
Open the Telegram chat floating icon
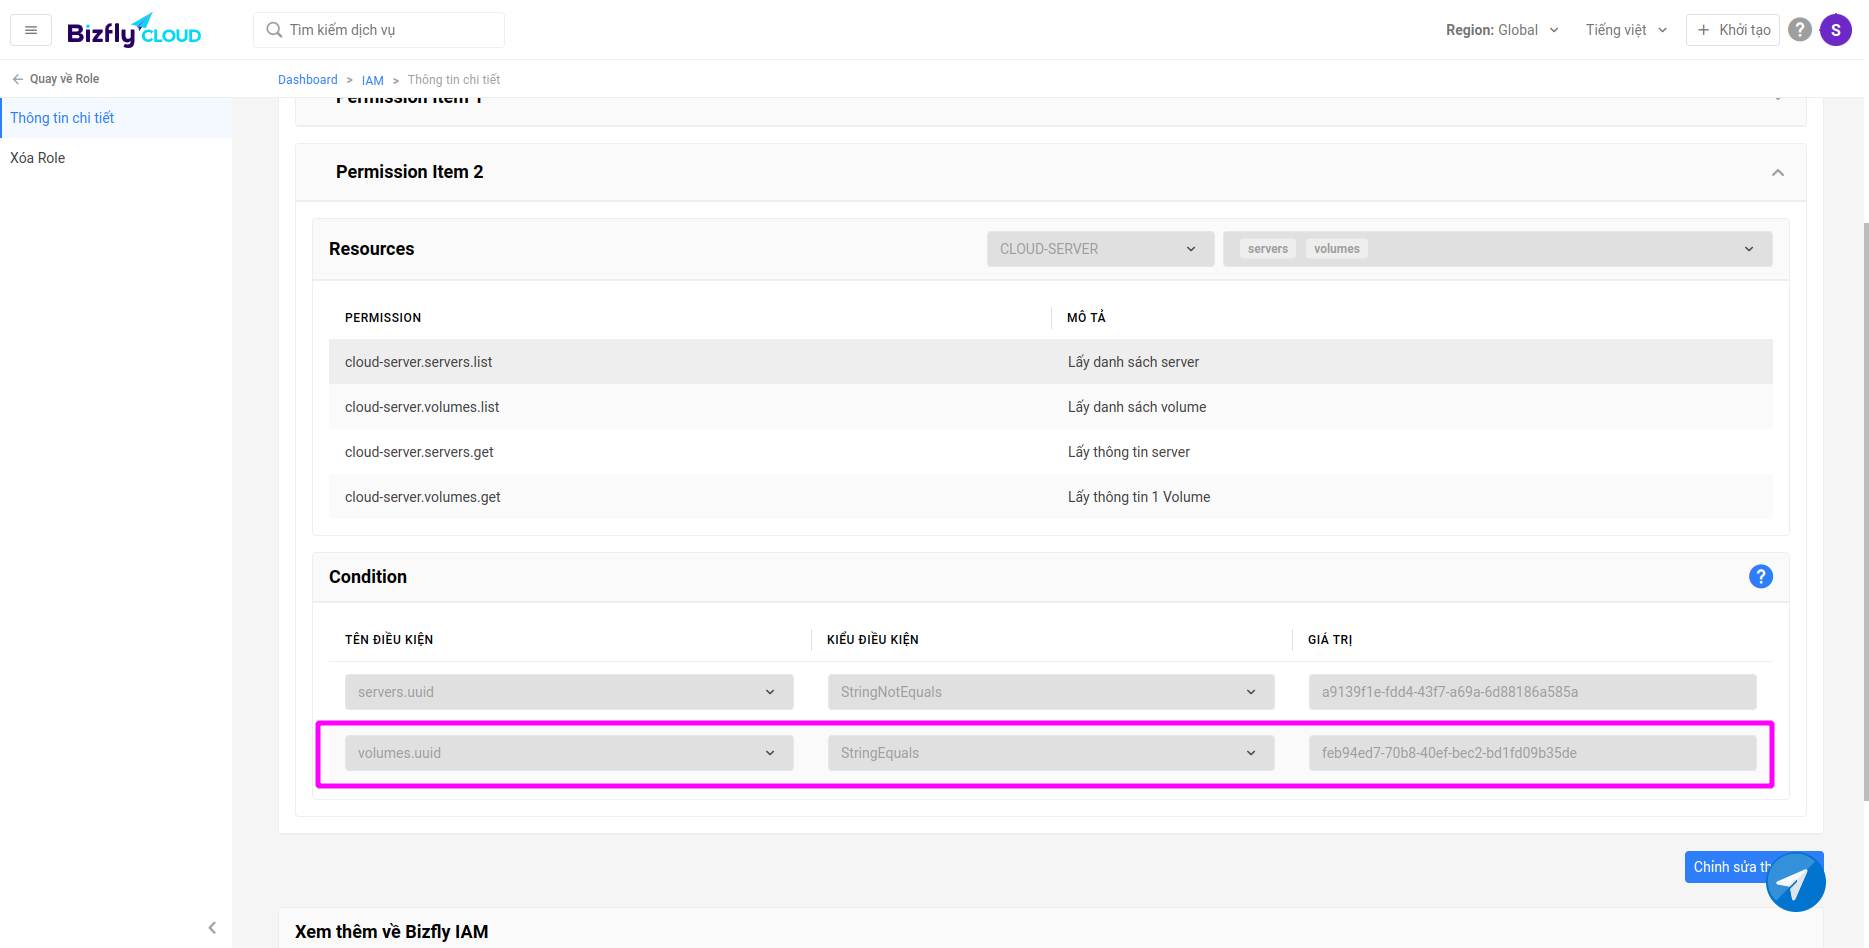1795,882
